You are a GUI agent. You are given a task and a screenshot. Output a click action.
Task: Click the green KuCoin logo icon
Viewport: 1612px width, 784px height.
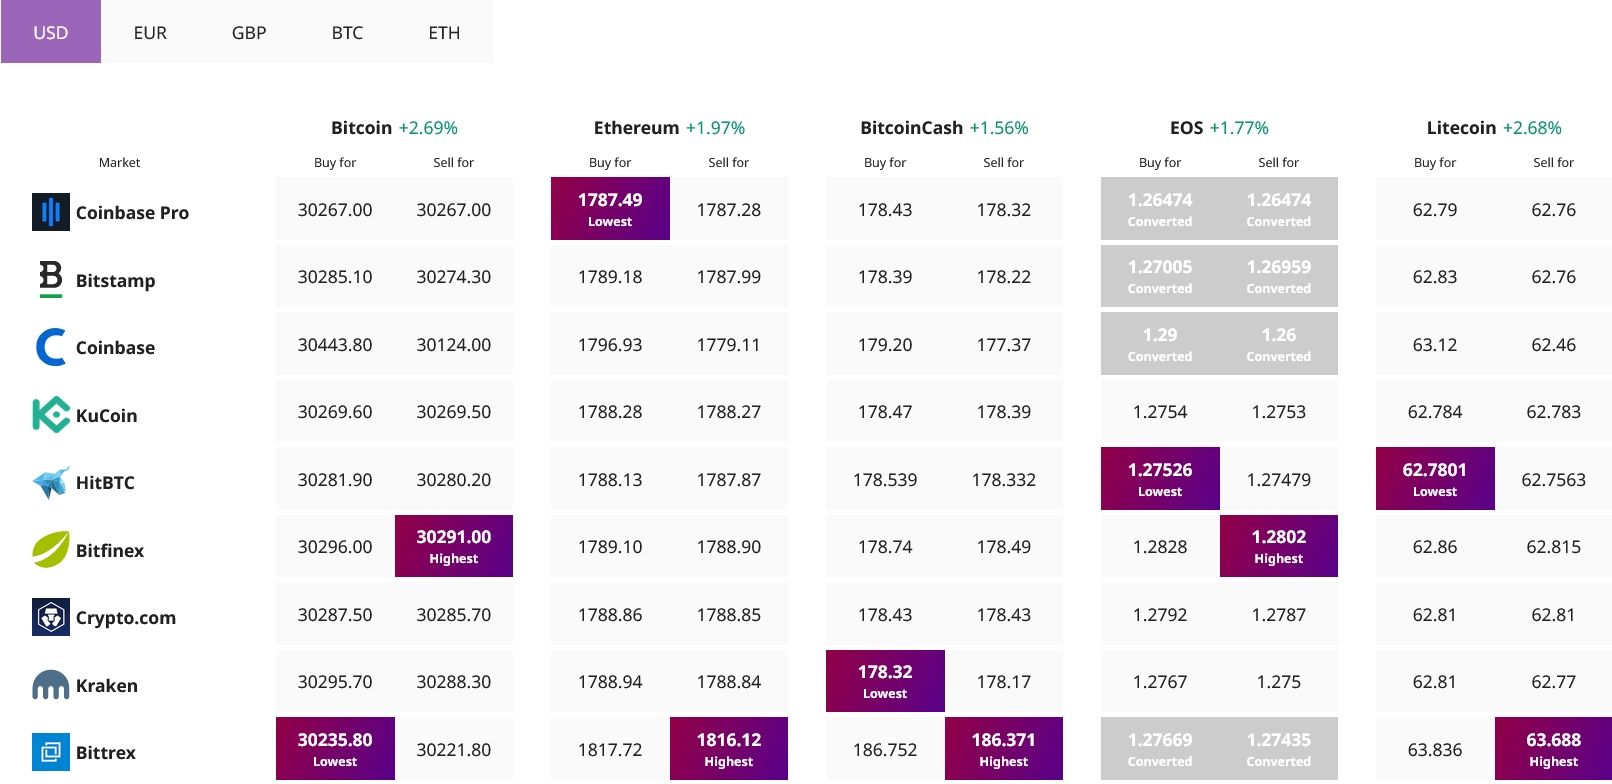(x=51, y=415)
